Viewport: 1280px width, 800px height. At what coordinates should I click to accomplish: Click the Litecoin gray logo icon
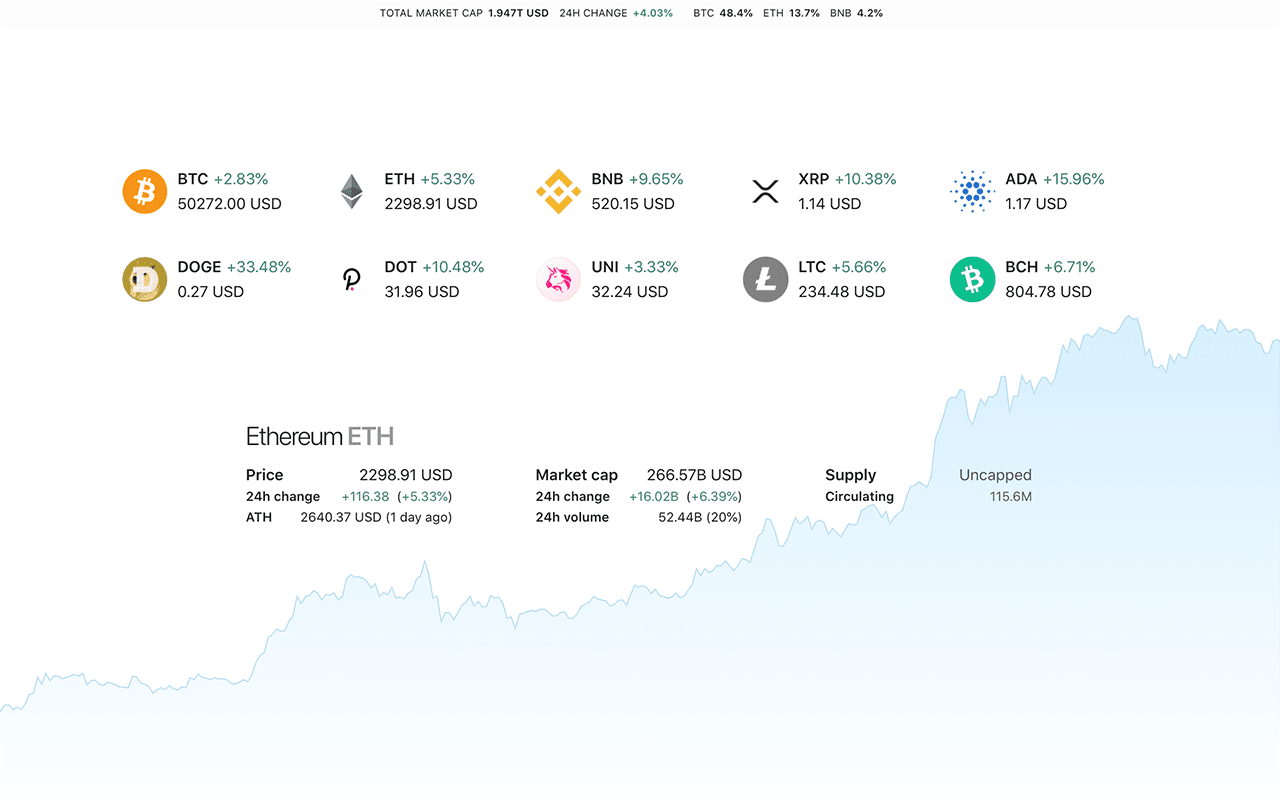[766, 279]
